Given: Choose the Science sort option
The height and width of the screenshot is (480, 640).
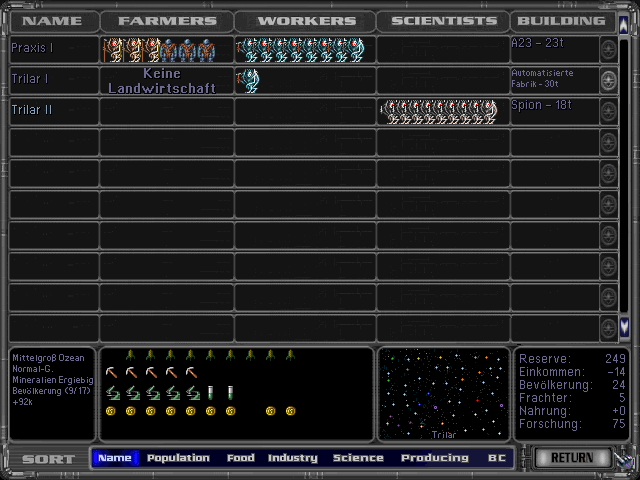Looking at the screenshot, I should pos(358,458).
